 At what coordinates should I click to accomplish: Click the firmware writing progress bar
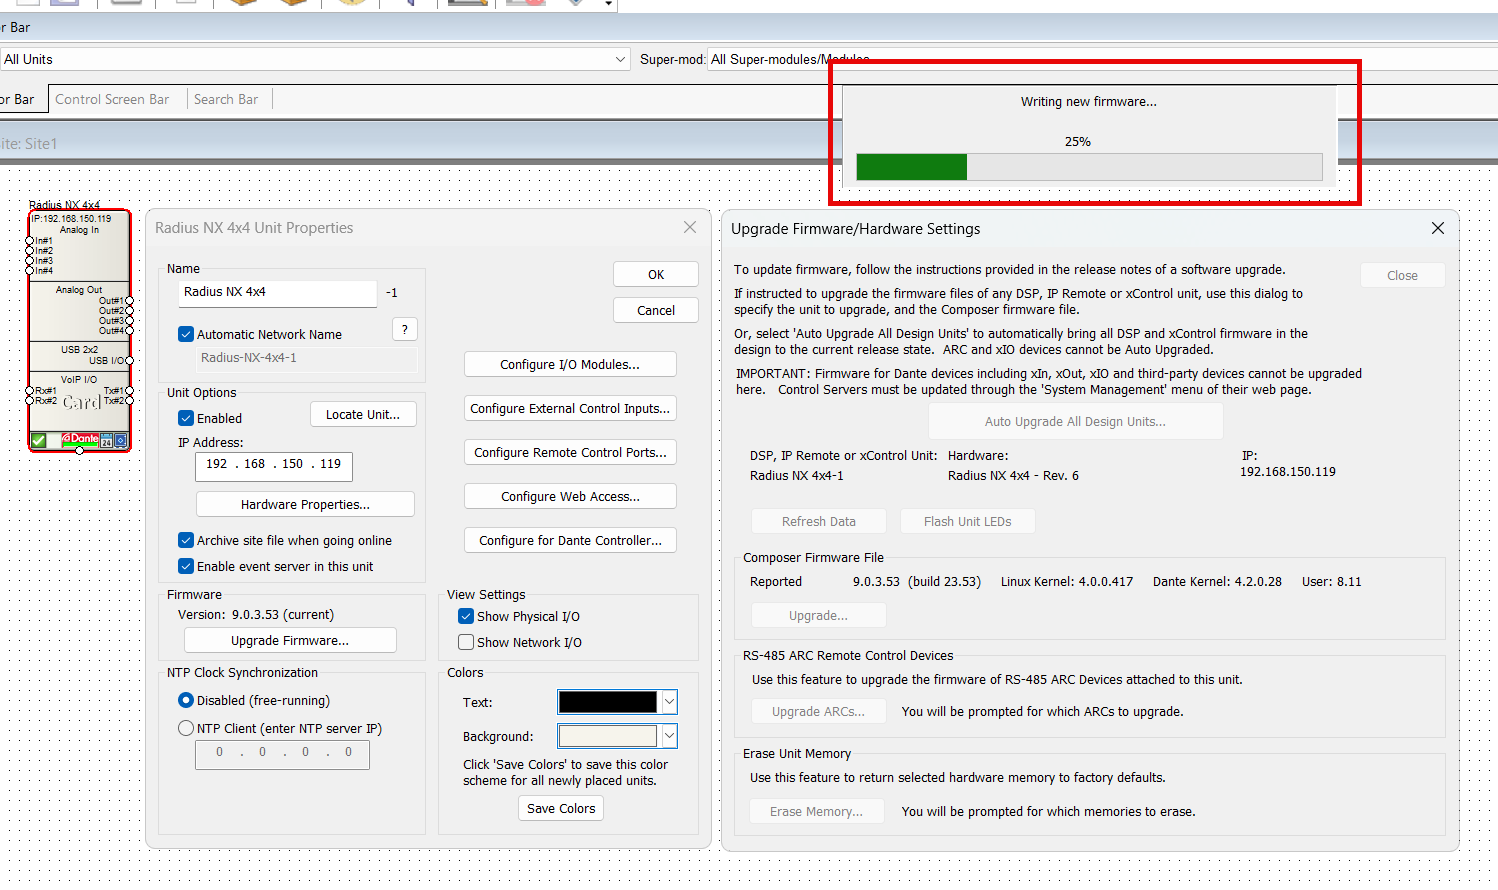point(1089,167)
